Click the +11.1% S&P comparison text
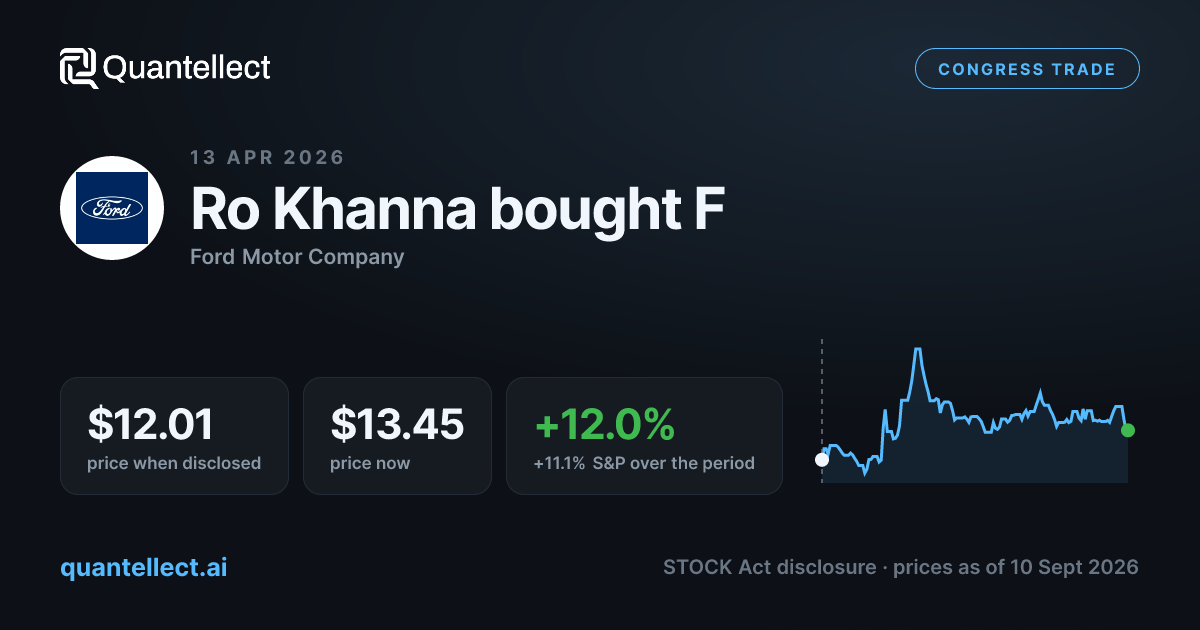 644,463
